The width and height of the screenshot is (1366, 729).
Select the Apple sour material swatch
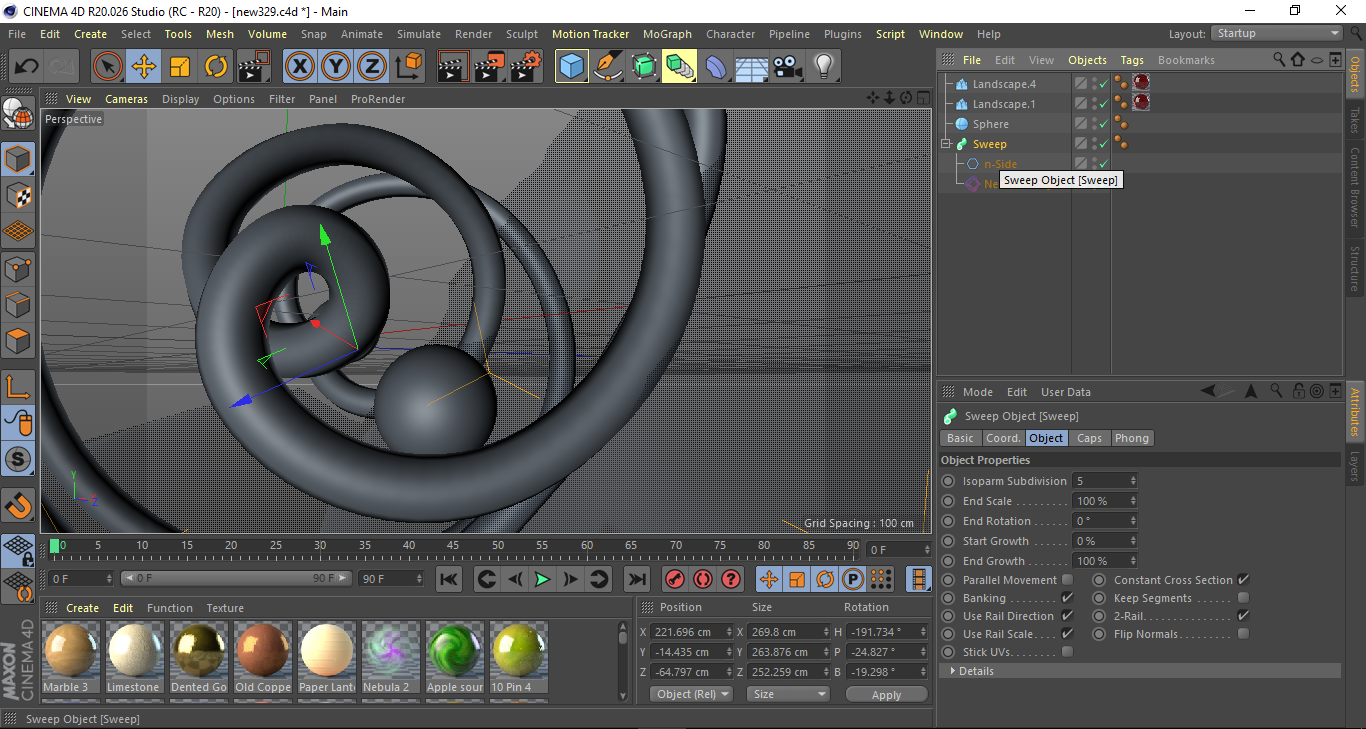tap(455, 657)
